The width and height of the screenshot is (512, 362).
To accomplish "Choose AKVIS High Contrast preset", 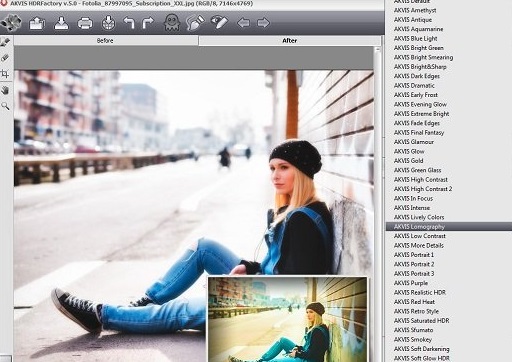I will (421, 179).
